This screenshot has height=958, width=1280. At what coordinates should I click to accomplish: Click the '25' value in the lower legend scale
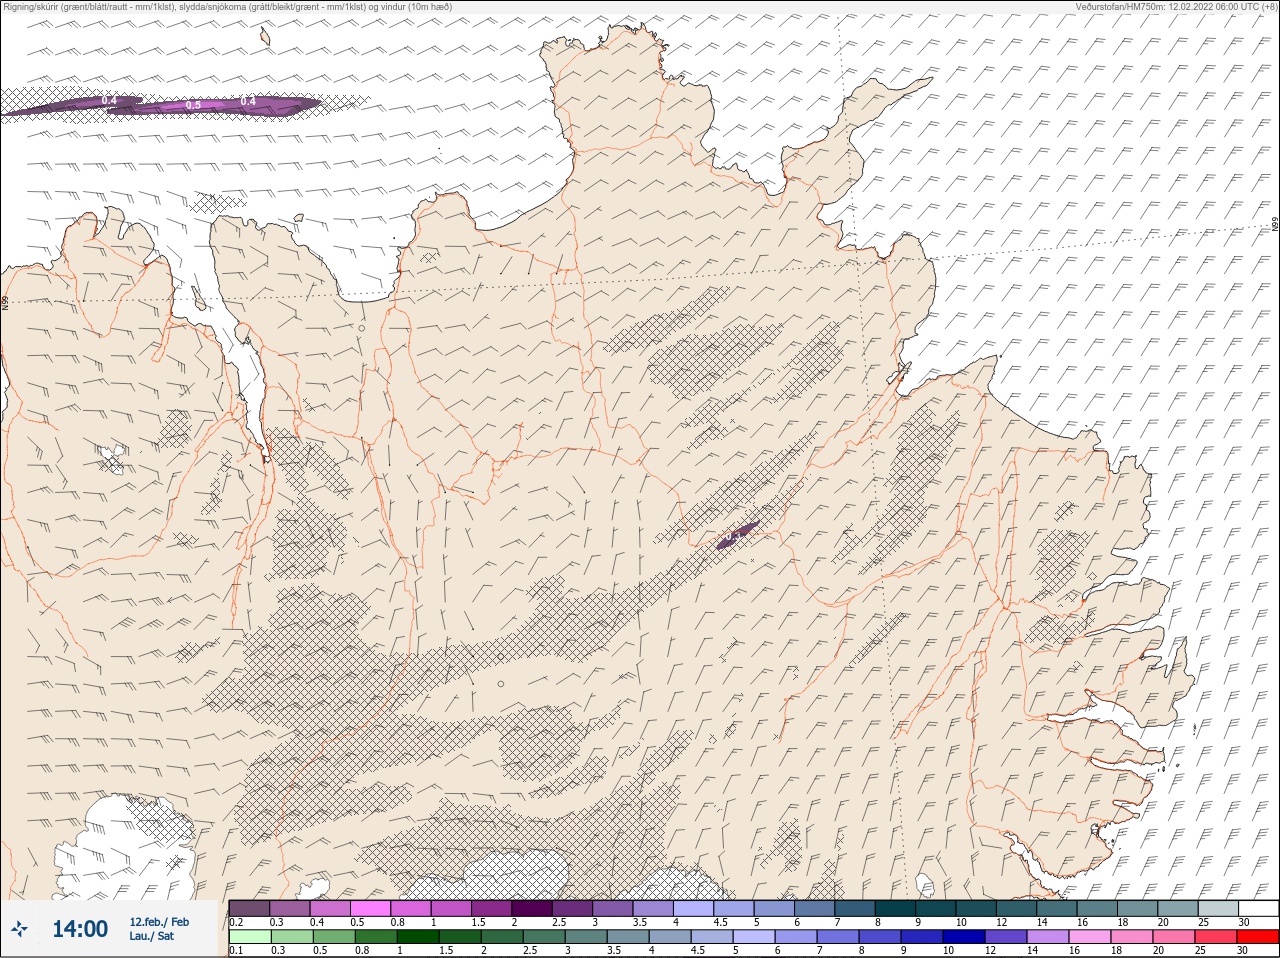tap(1201, 950)
